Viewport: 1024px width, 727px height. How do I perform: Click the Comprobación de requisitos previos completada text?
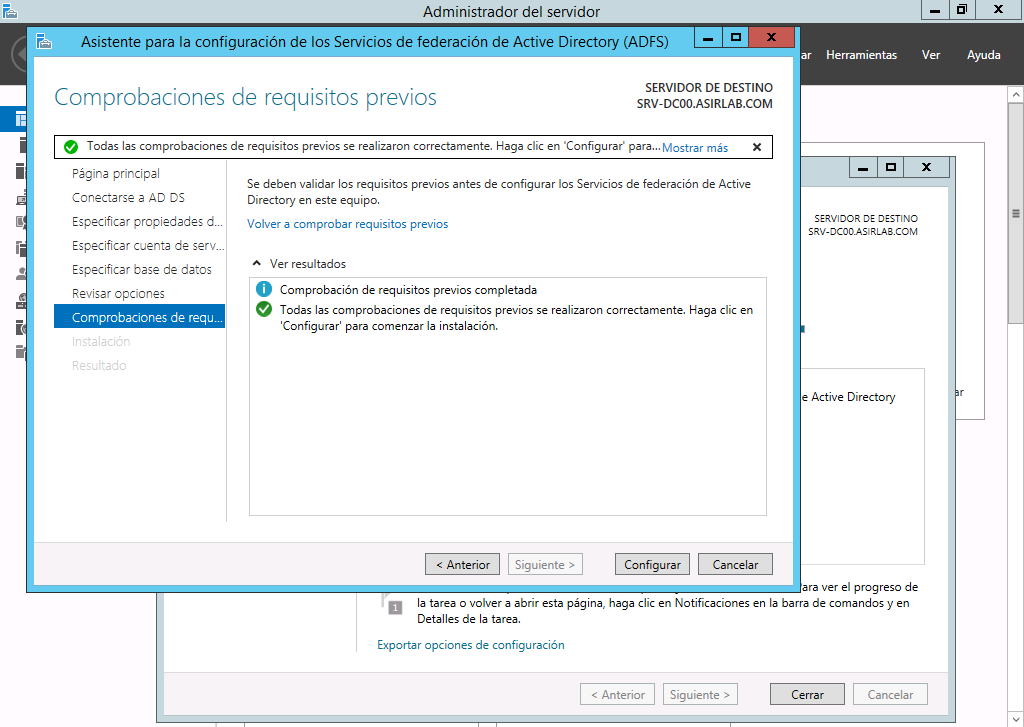[x=408, y=289]
